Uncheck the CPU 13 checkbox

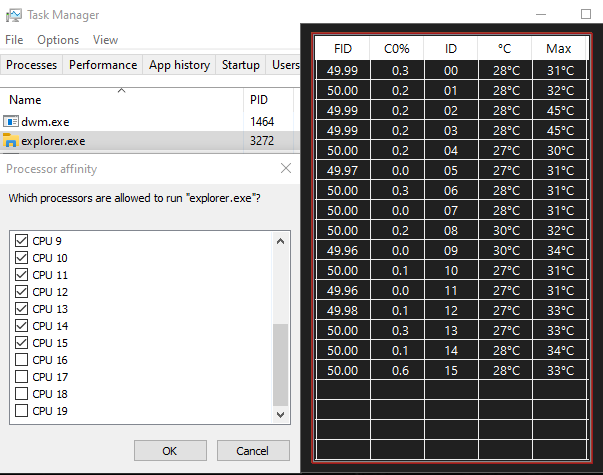coord(22,308)
